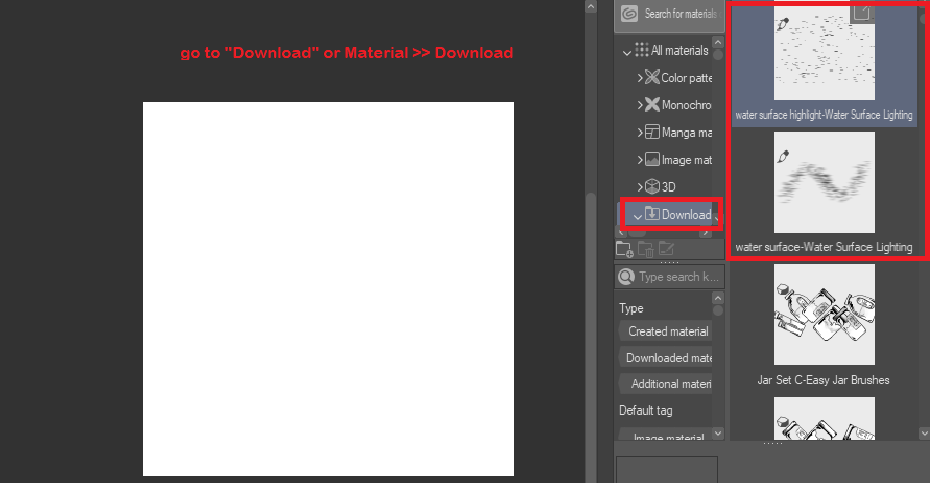Expand the 3D folder
The width and height of the screenshot is (930, 483).
[640, 187]
